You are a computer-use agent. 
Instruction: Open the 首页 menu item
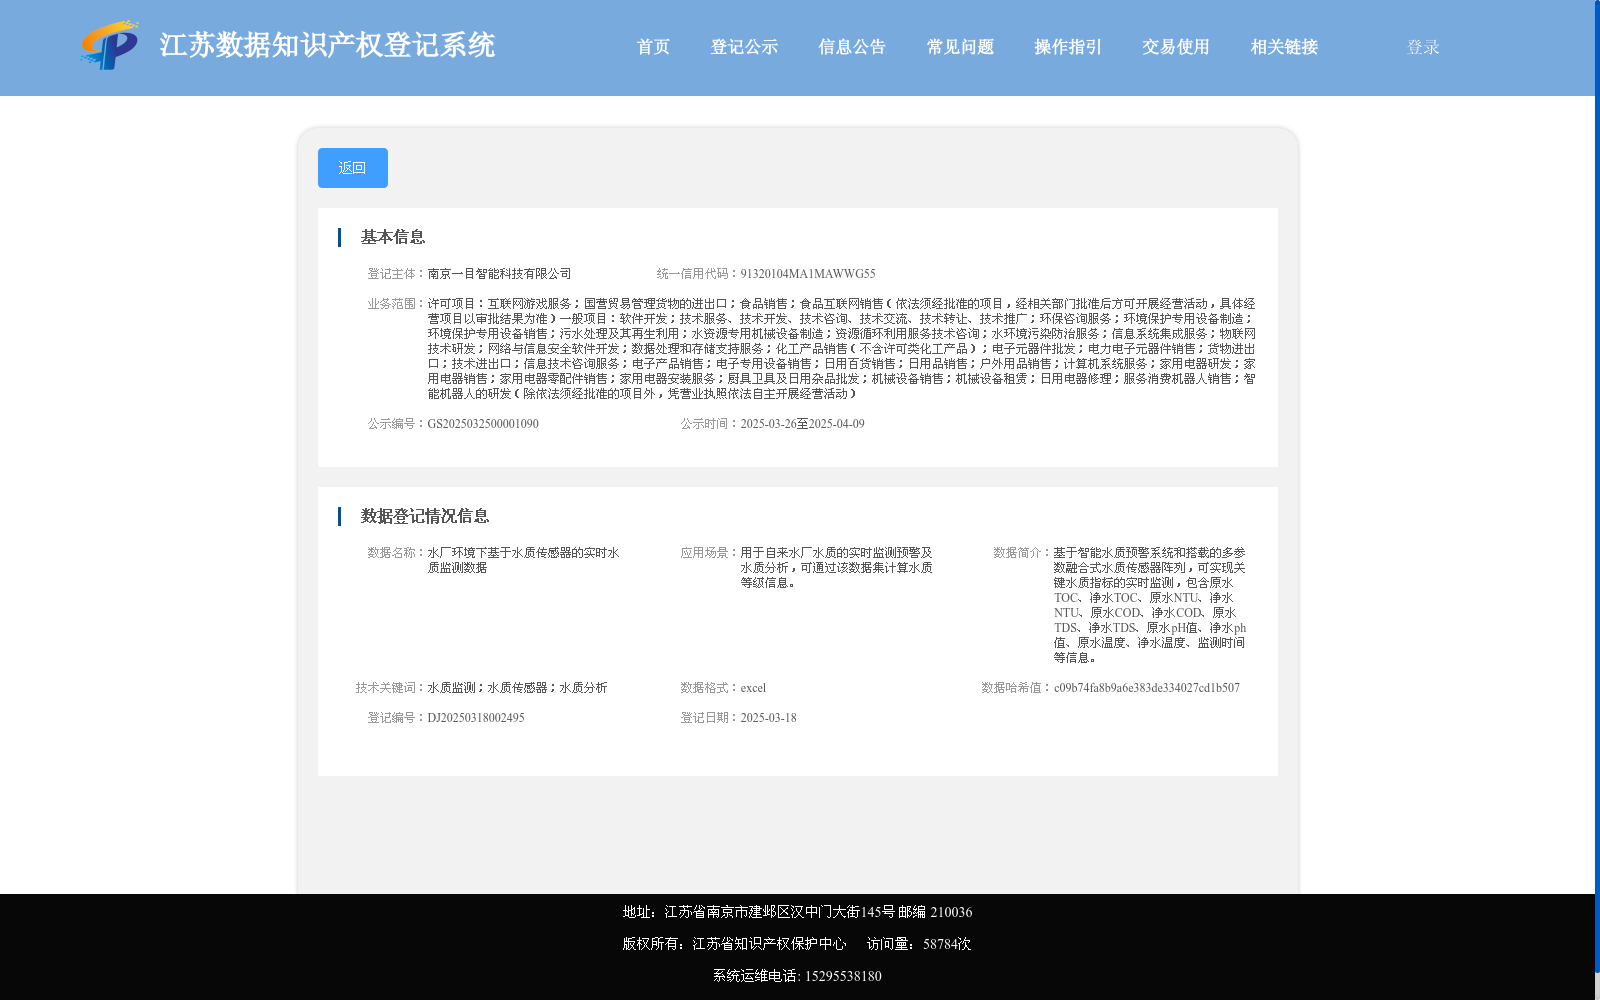point(653,47)
